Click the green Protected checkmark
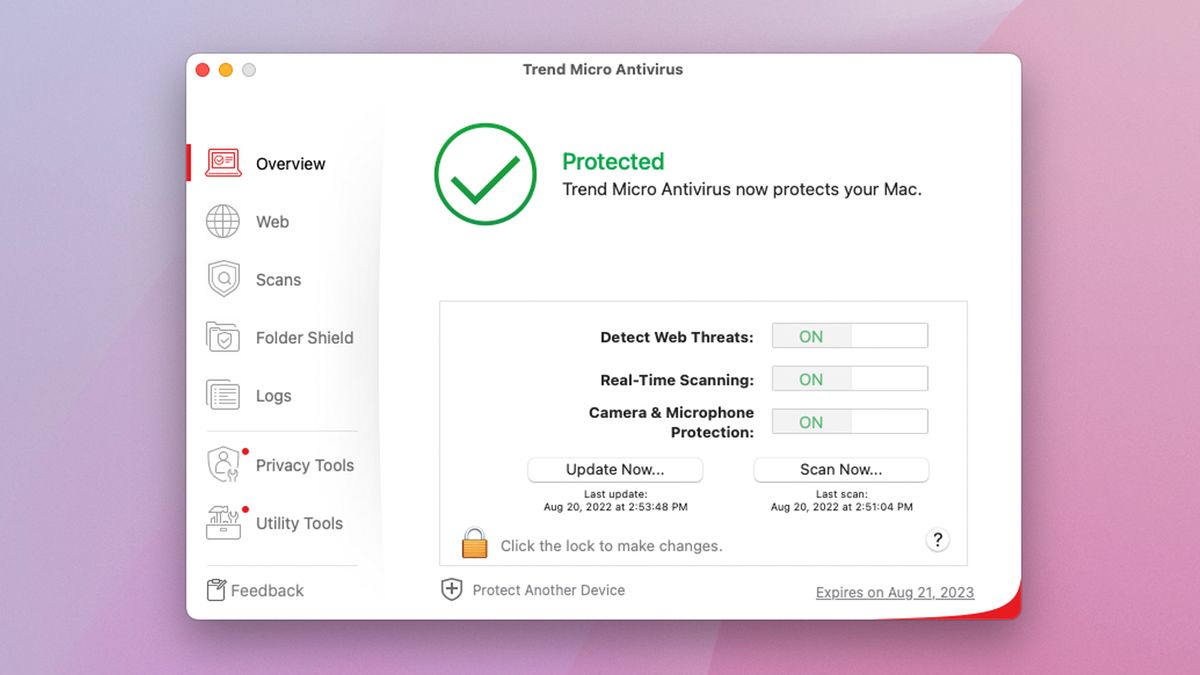This screenshot has width=1200, height=675. [x=484, y=174]
